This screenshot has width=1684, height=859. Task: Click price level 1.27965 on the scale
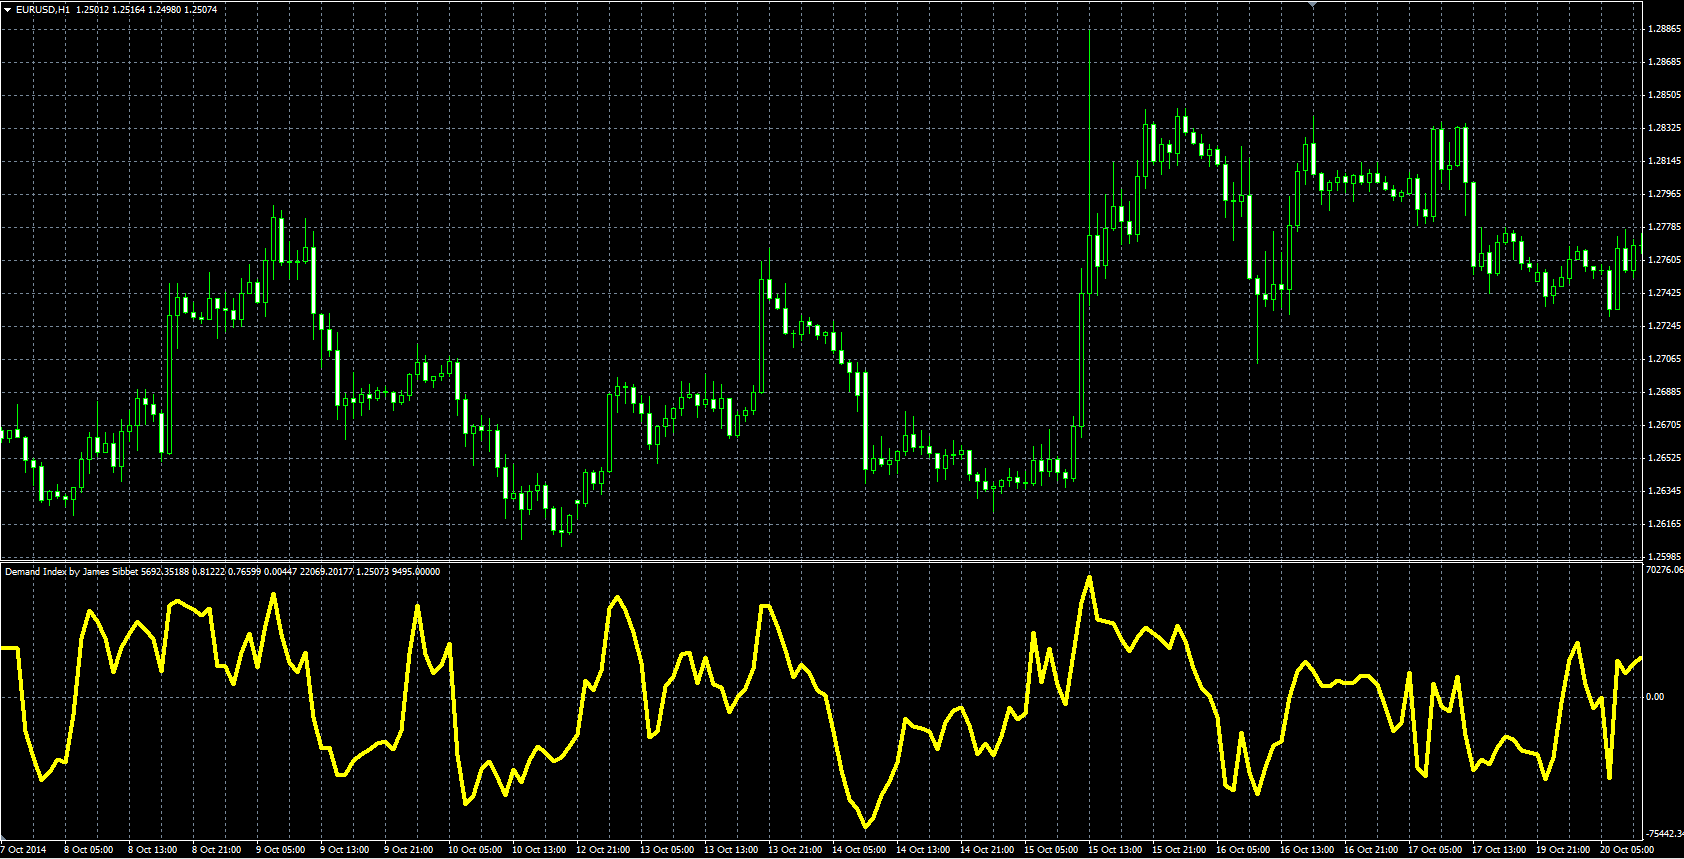1663,194
